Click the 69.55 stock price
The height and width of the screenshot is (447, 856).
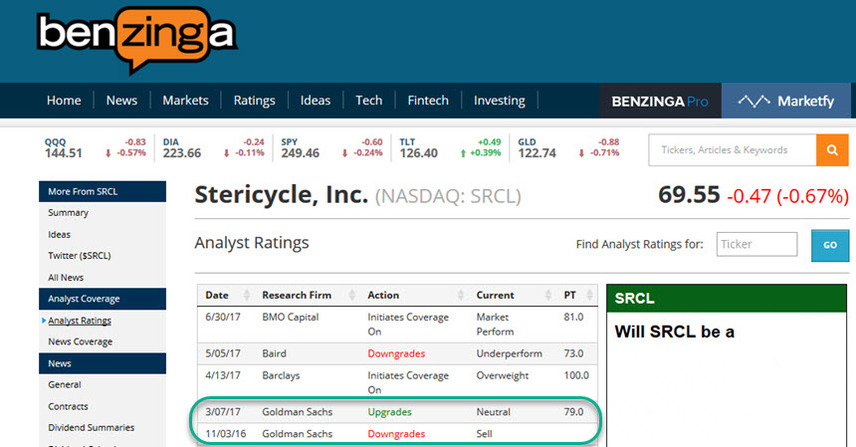pyautogui.click(x=689, y=195)
